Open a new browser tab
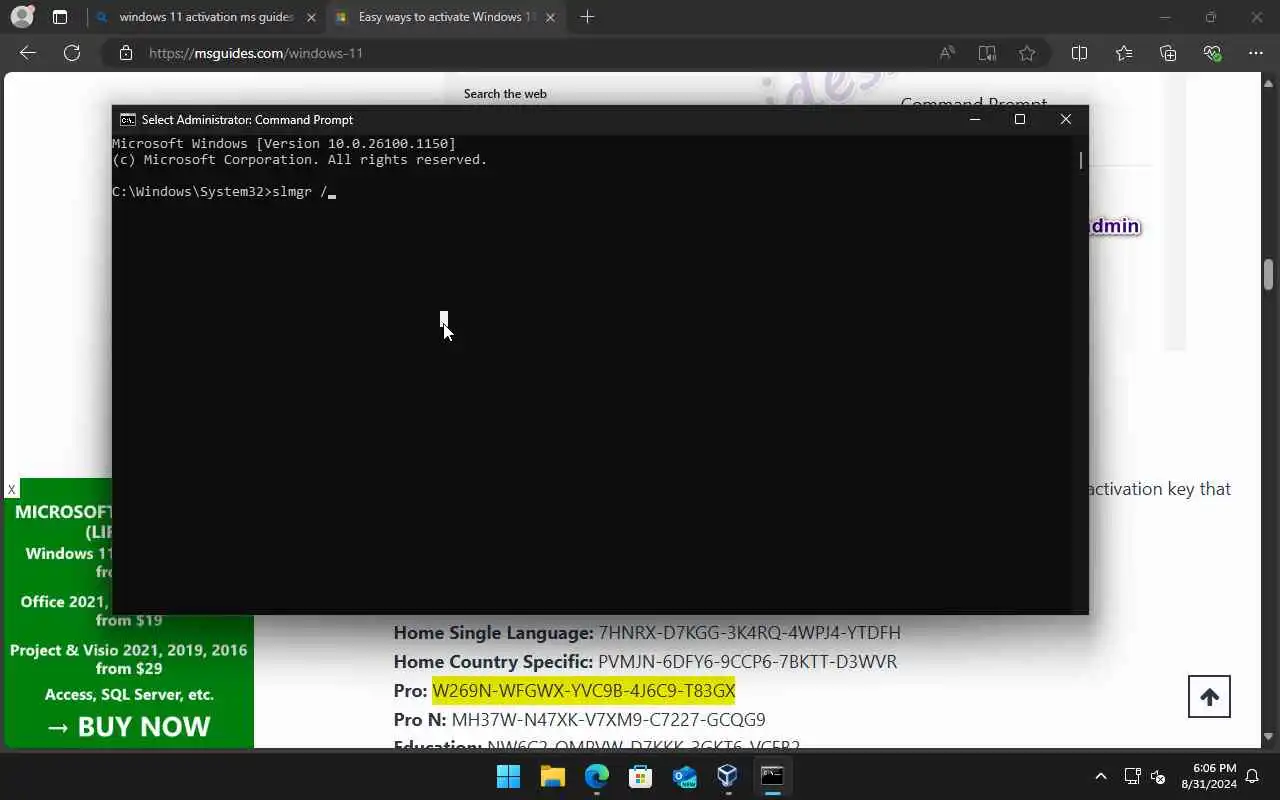Viewport: 1280px width, 800px height. click(x=587, y=17)
